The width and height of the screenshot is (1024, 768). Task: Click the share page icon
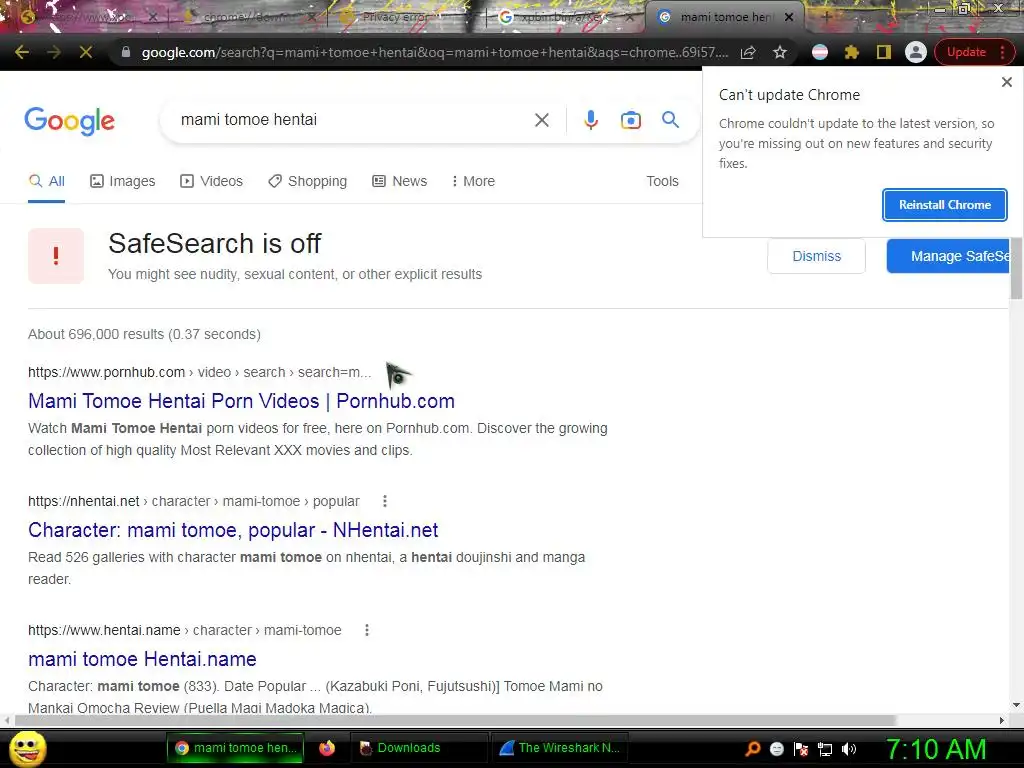(x=748, y=52)
